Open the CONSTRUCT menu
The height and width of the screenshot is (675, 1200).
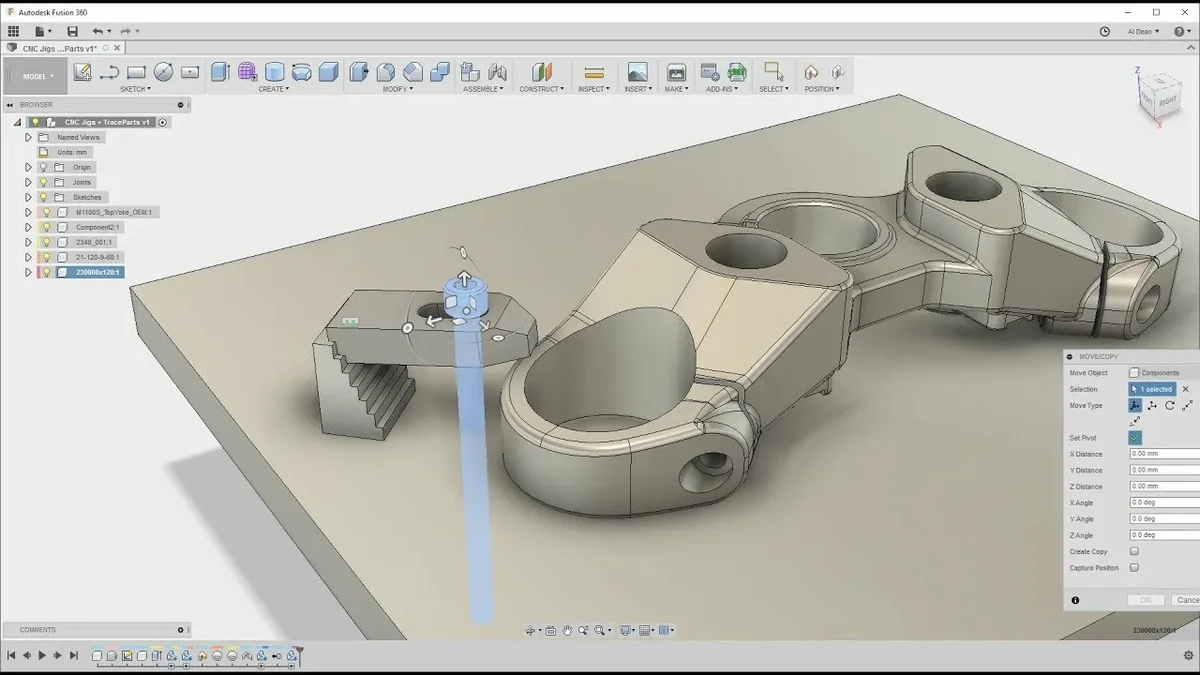click(541, 89)
